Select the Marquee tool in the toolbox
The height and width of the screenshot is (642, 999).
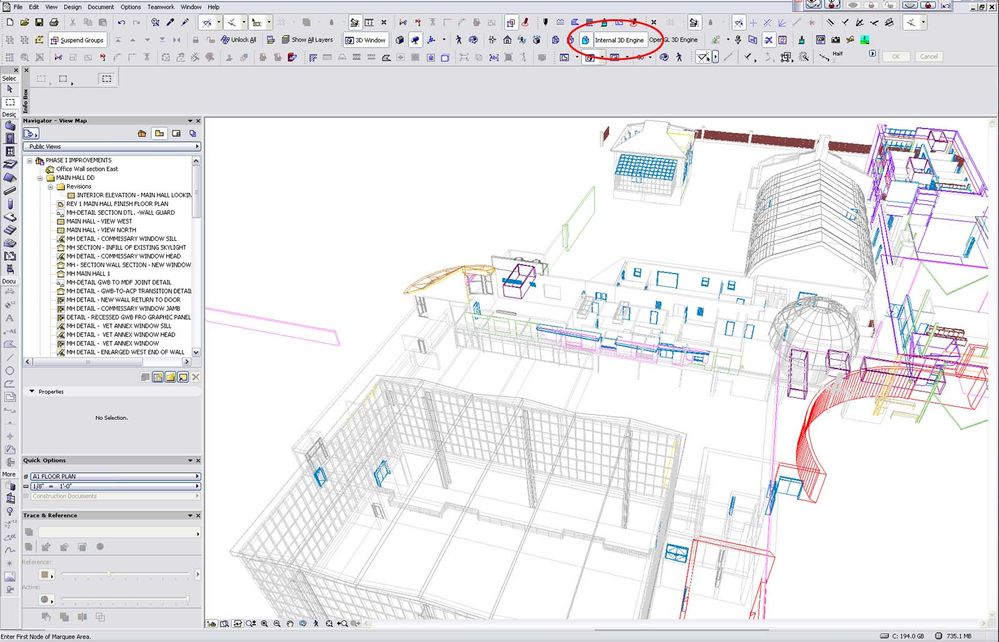10,102
